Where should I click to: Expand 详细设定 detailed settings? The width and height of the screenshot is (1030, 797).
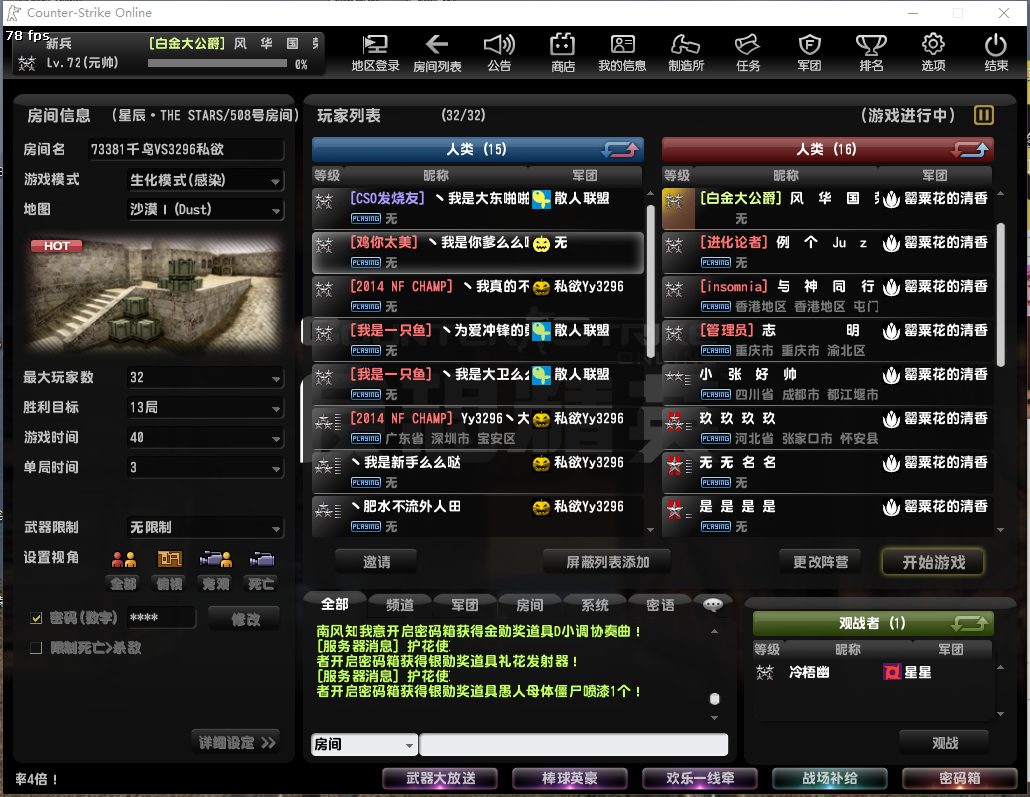coord(236,742)
